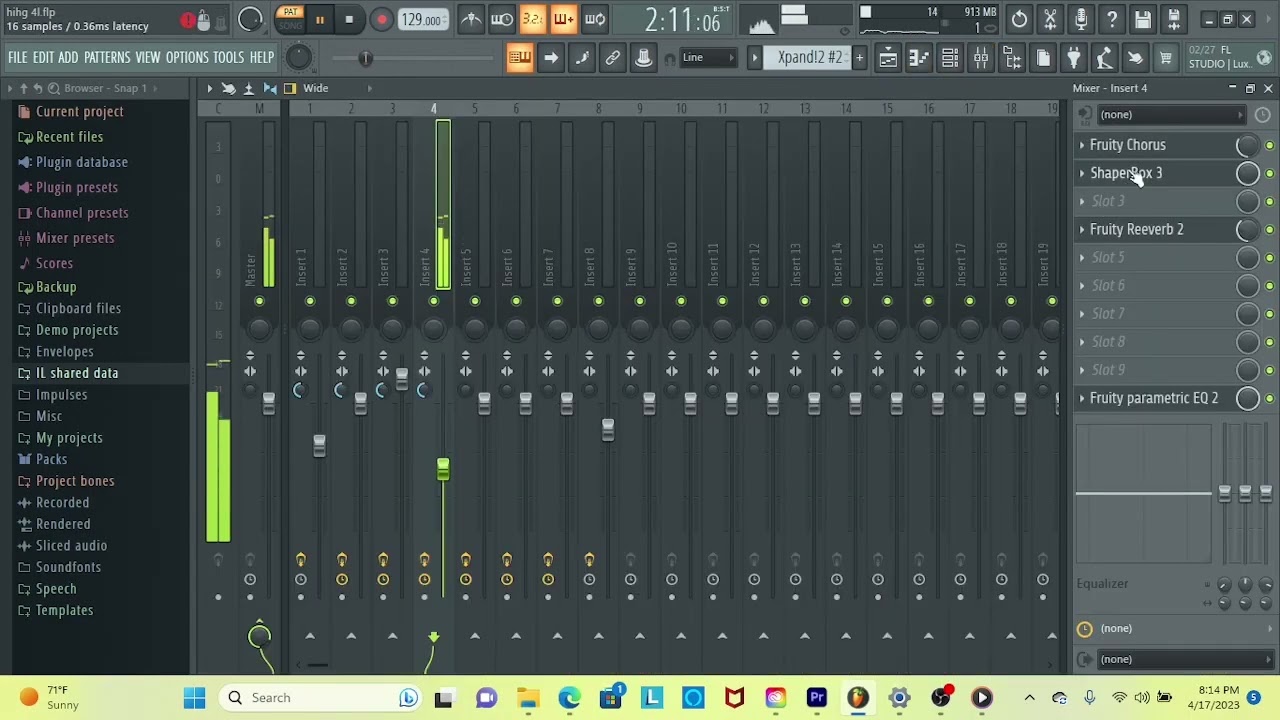The width and height of the screenshot is (1280, 720).
Task: Stop playback
Action: [x=349, y=19]
